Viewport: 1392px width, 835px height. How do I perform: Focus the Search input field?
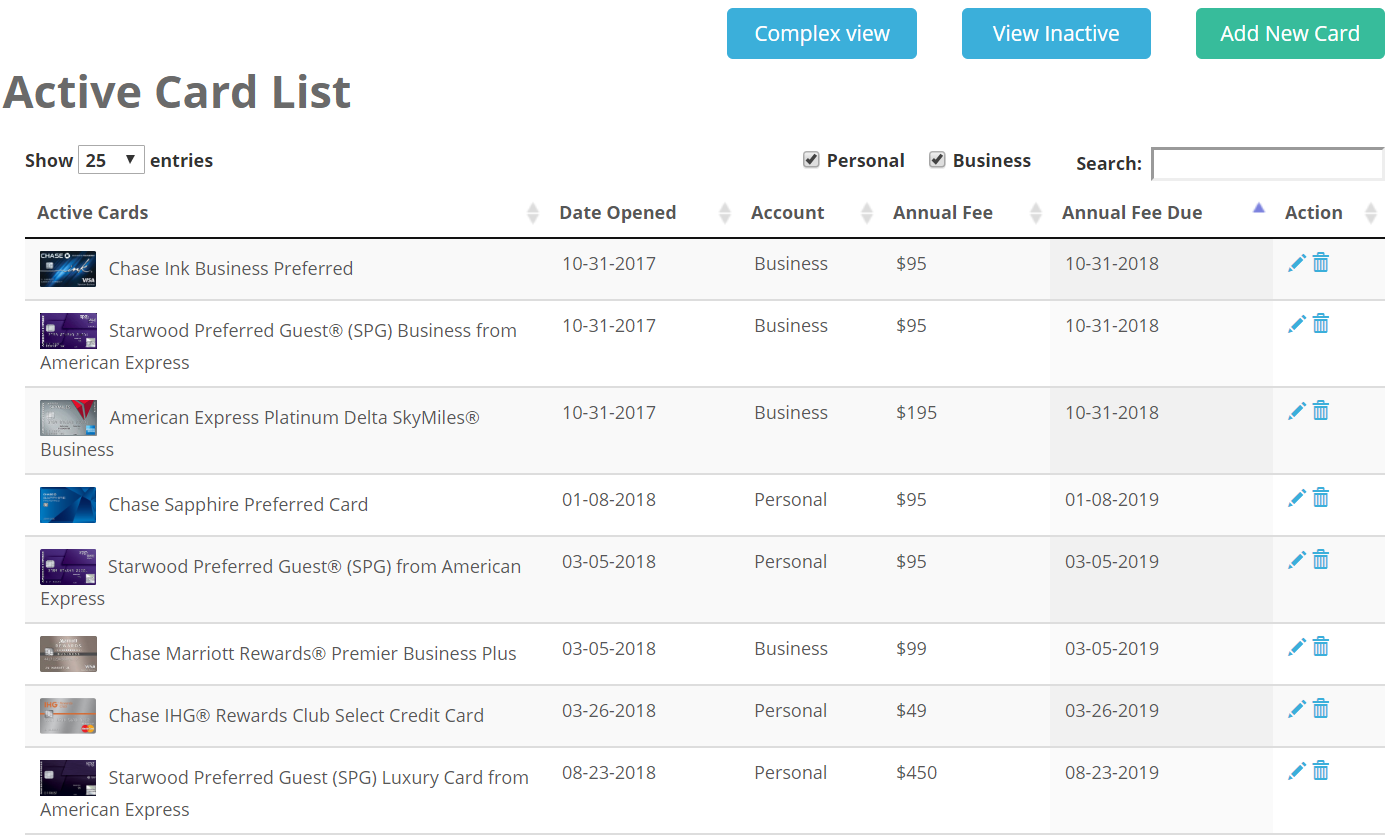point(1268,163)
